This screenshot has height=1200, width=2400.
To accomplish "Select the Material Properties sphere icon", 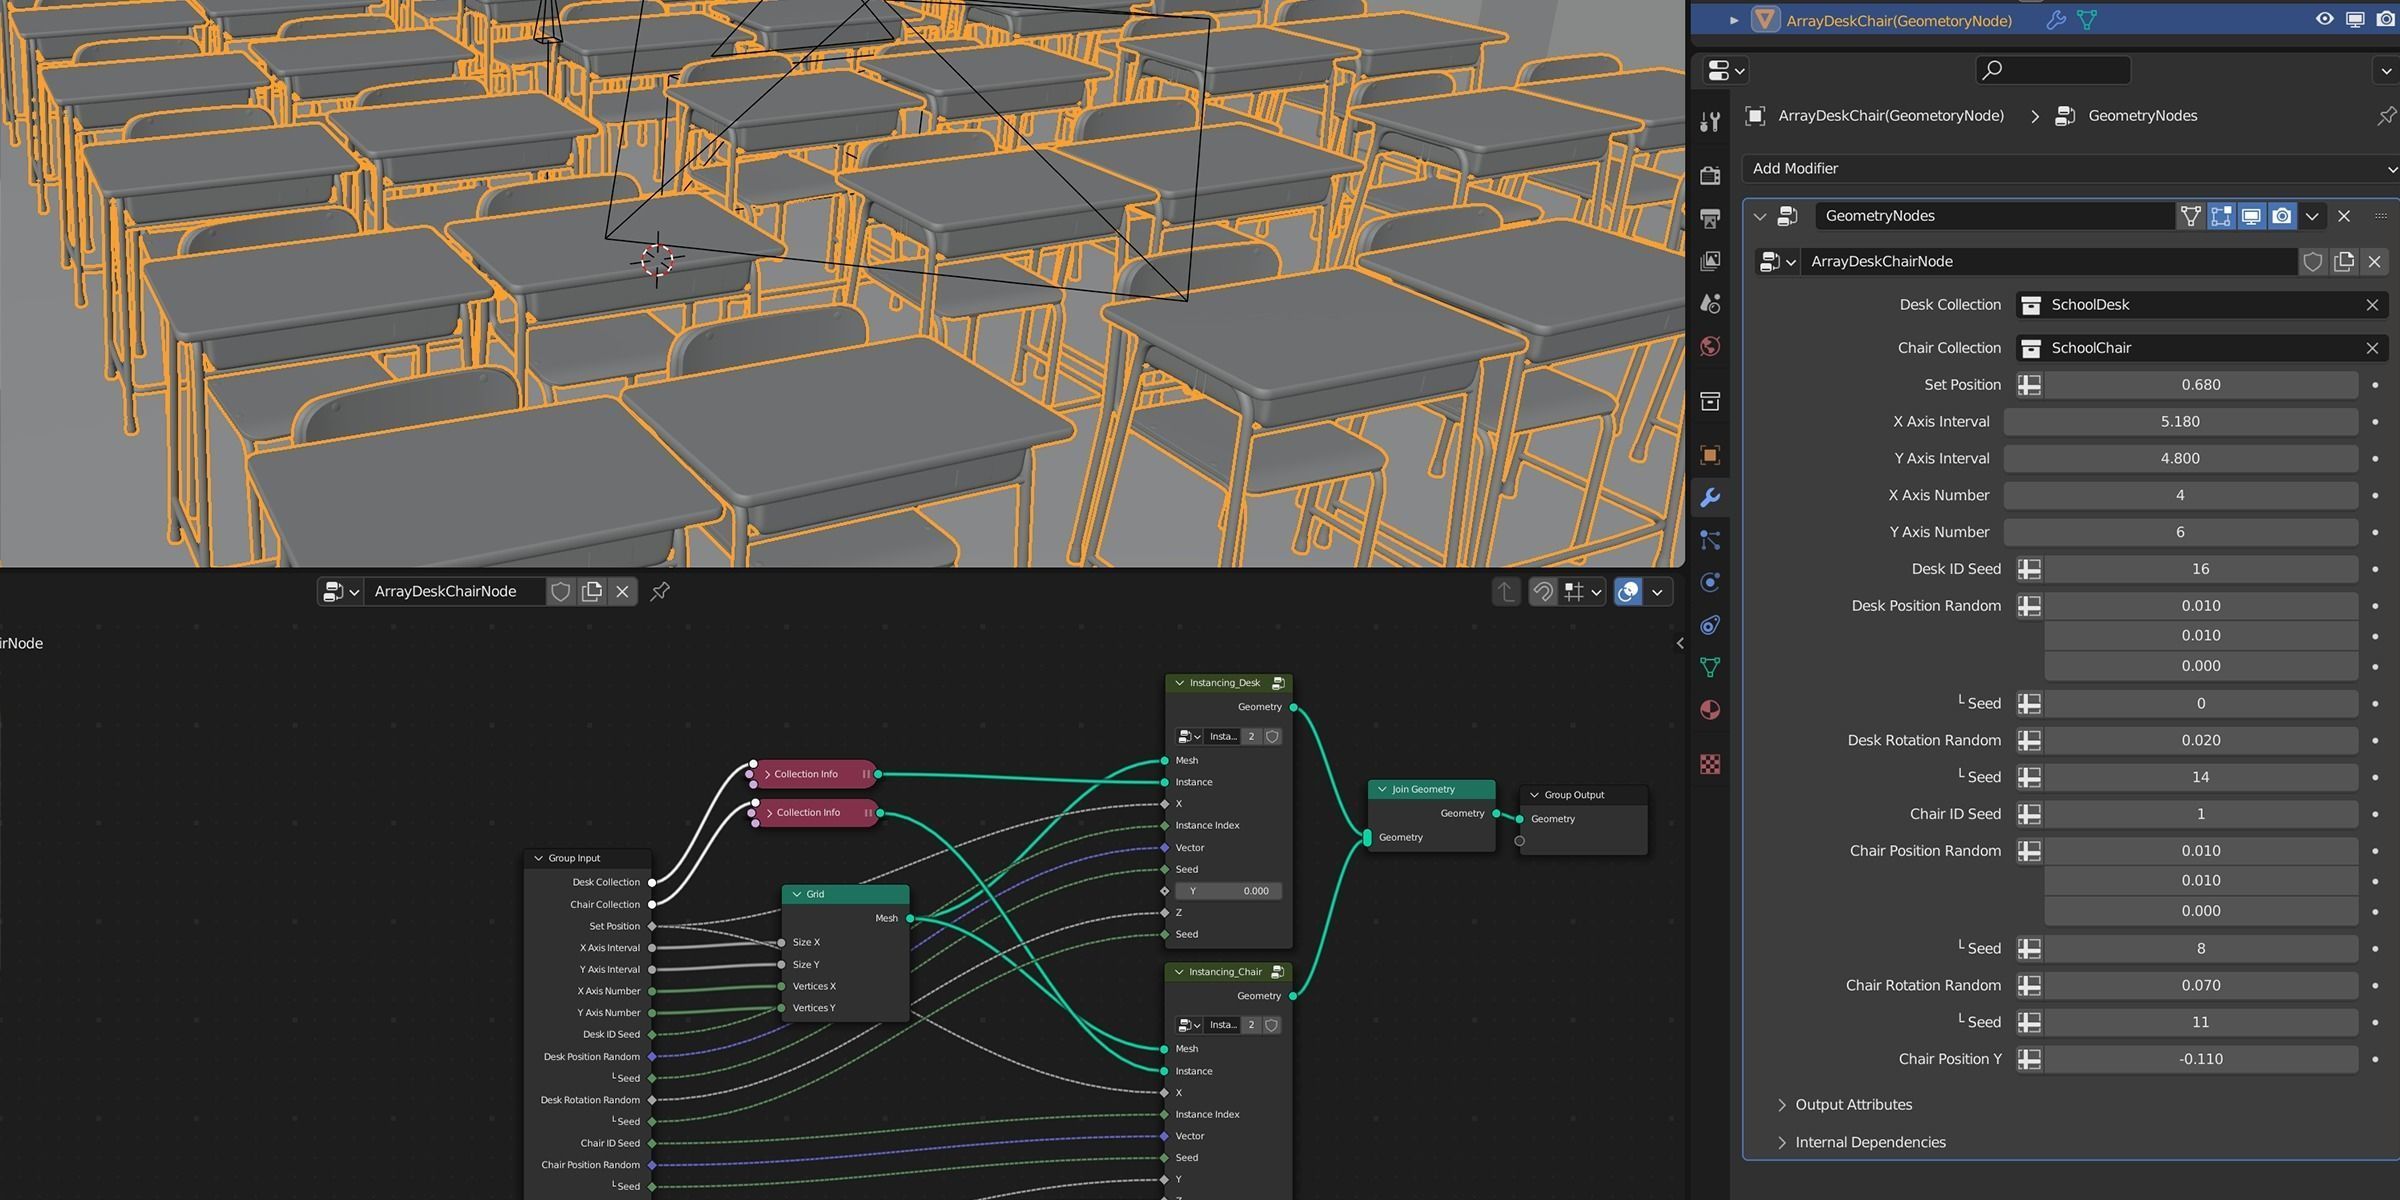I will pyautogui.click(x=1710, y=709).
